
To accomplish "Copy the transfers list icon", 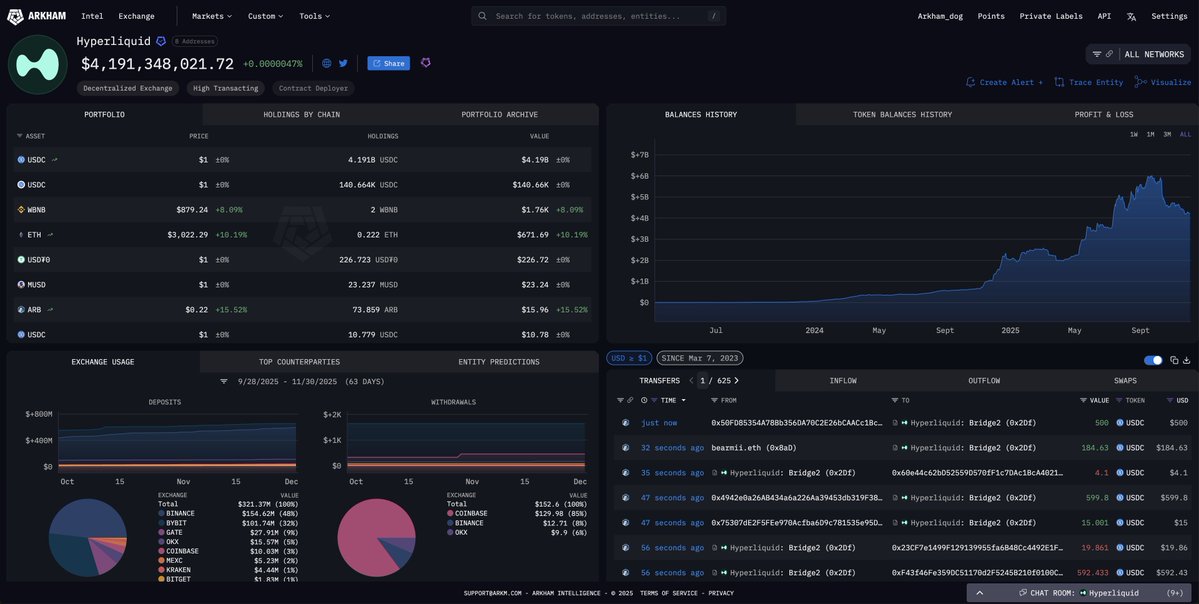I will click(x=1174, y=360).
